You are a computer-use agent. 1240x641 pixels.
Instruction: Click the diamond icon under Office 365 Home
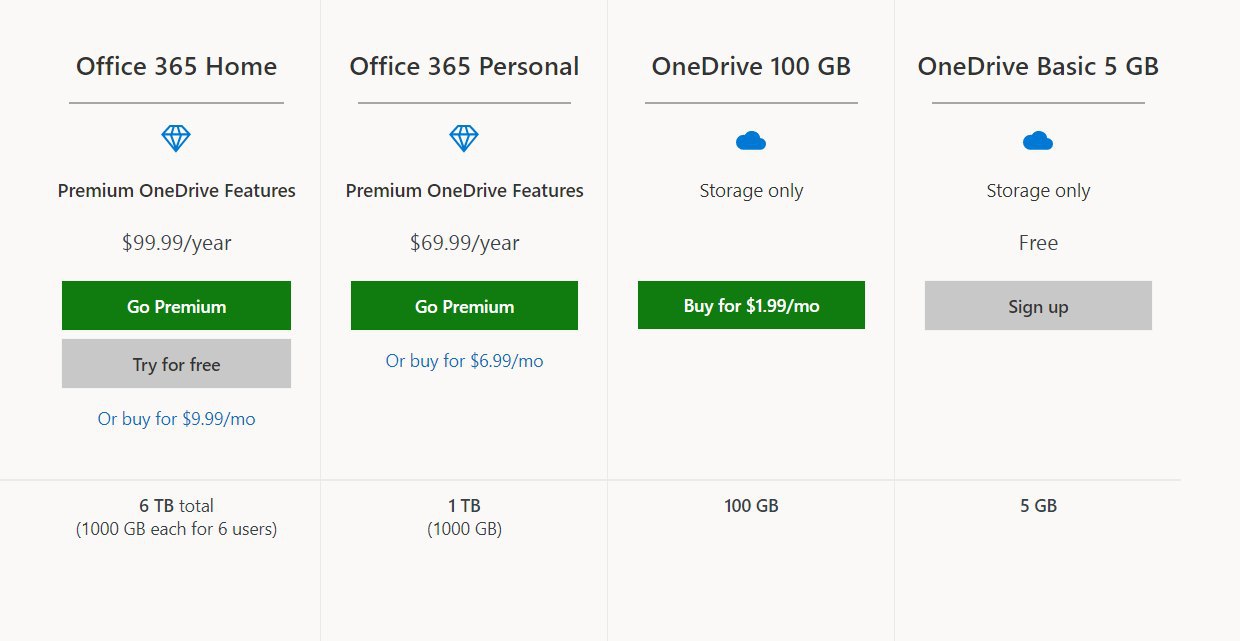click(176, 138)
